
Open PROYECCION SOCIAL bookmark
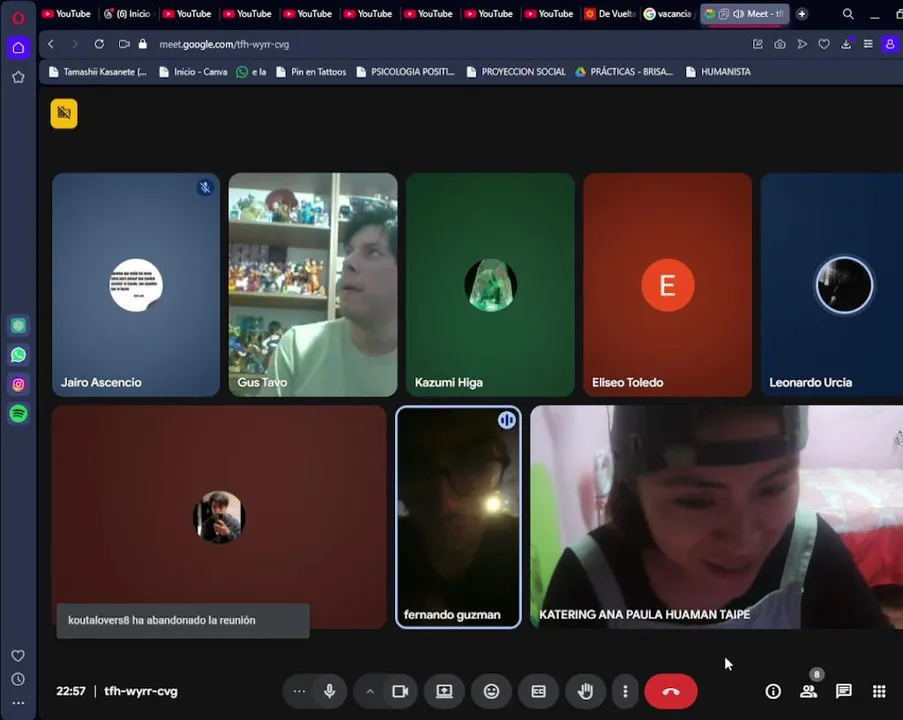[x=516, y=72]
